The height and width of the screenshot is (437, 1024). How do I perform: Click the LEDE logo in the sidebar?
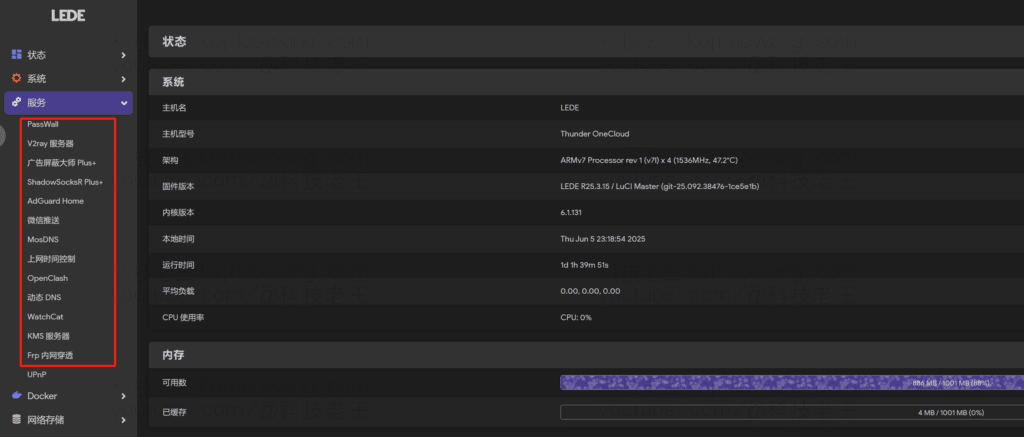tap(68, 15)
